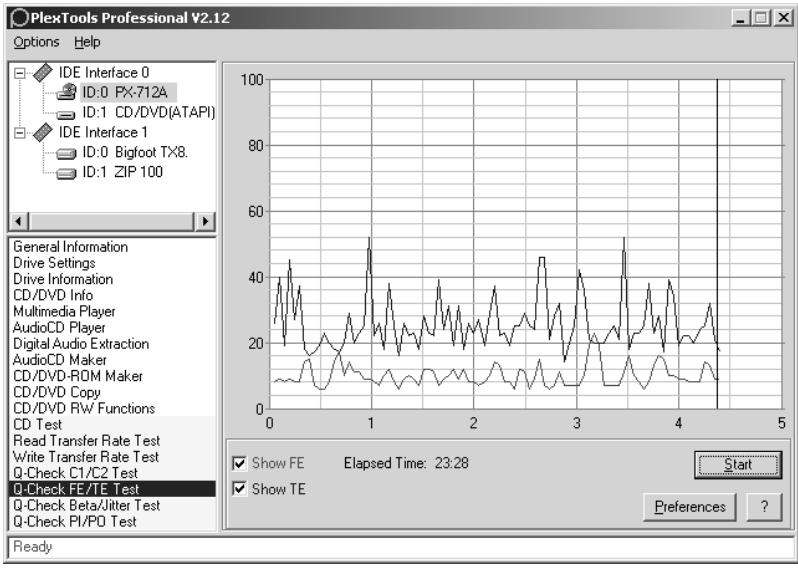Open Write Transfer Rate Test

(86, 457)
